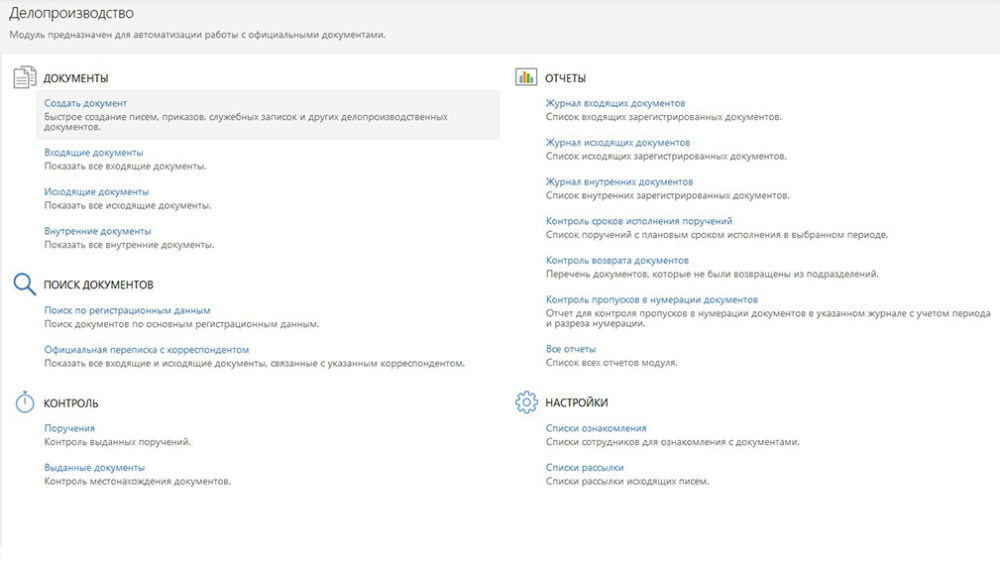Screen dimensions: 1000x562
Task: Open Журнал исходящих документов report
Action: [x=617, y=142]
